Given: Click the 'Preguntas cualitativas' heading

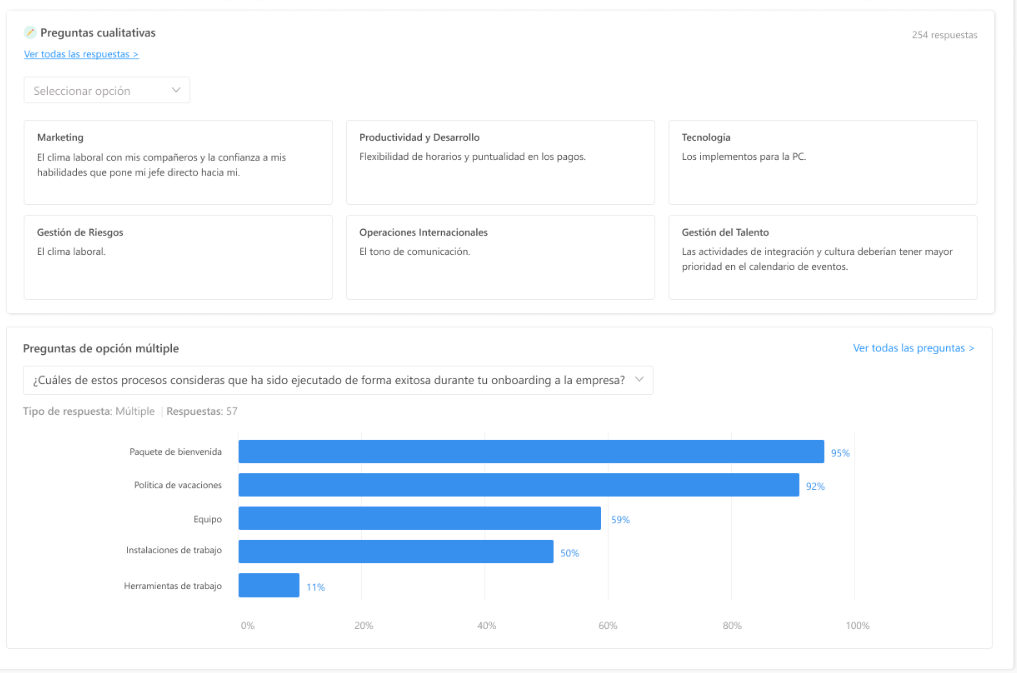Looking at the screenshot, I should point(98,32).
